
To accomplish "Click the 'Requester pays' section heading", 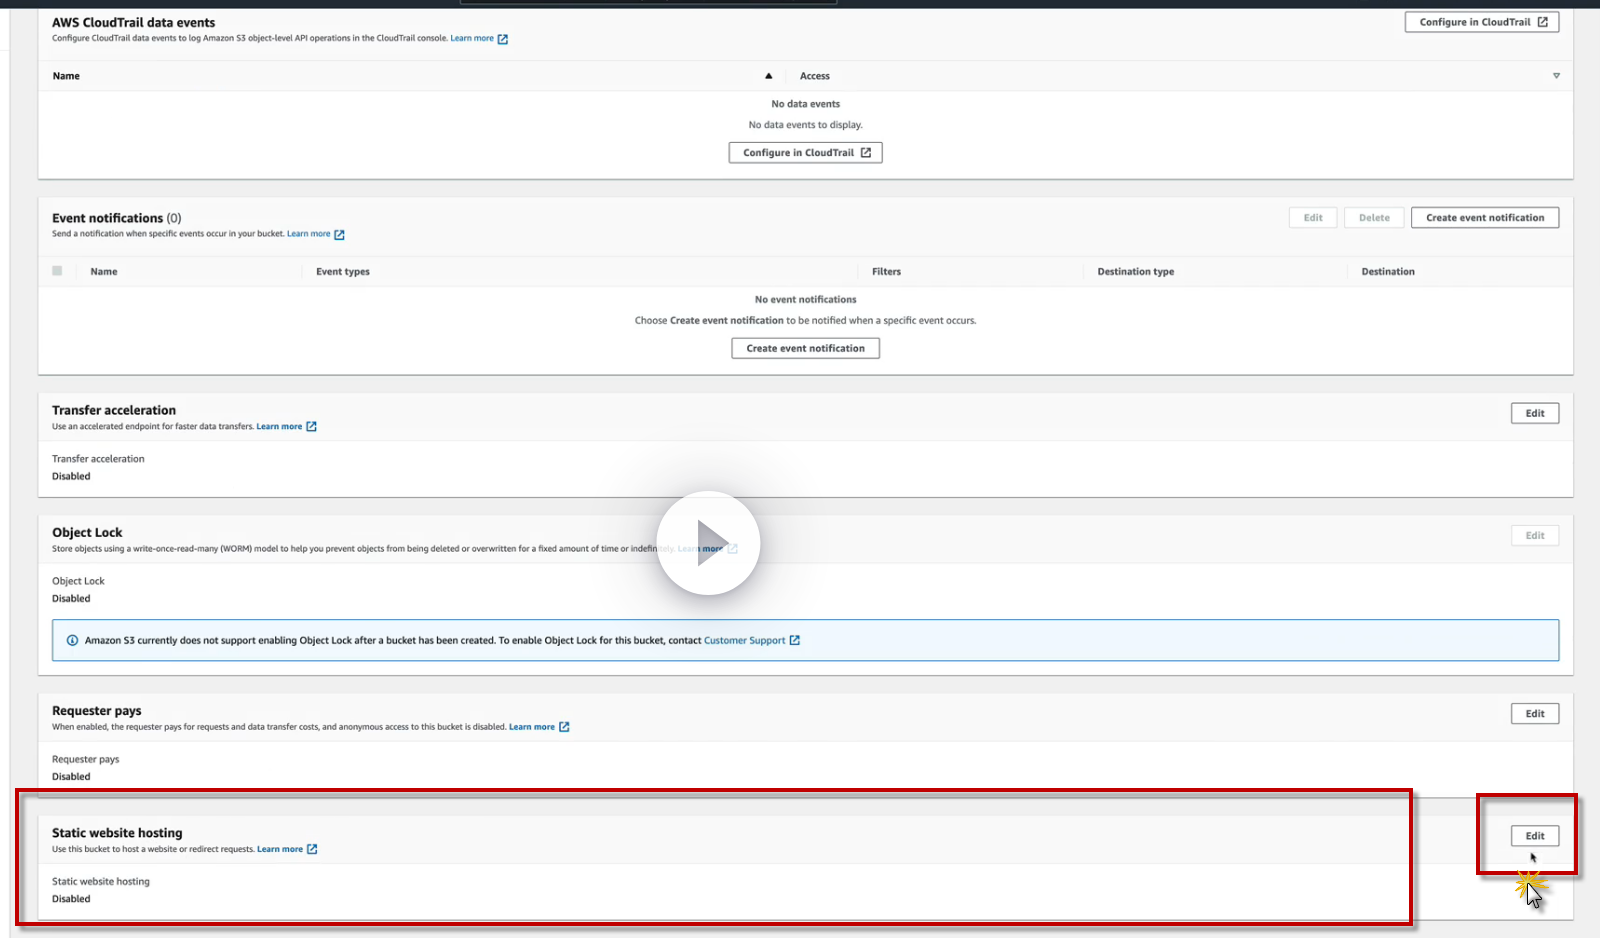I will pyautogui.click(x=97, y=711).
